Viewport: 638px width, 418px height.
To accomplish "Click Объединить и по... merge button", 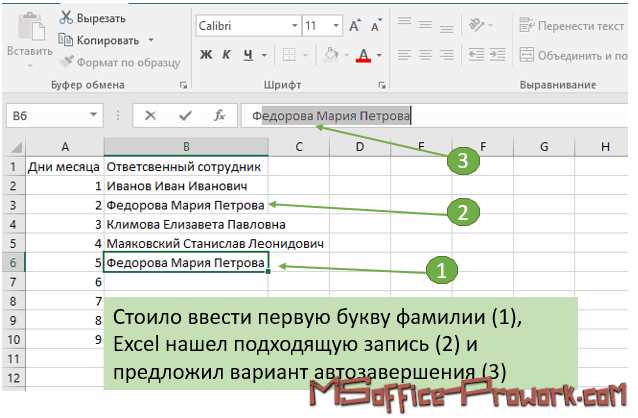I will pyautogui.click(x=574, y=55).
